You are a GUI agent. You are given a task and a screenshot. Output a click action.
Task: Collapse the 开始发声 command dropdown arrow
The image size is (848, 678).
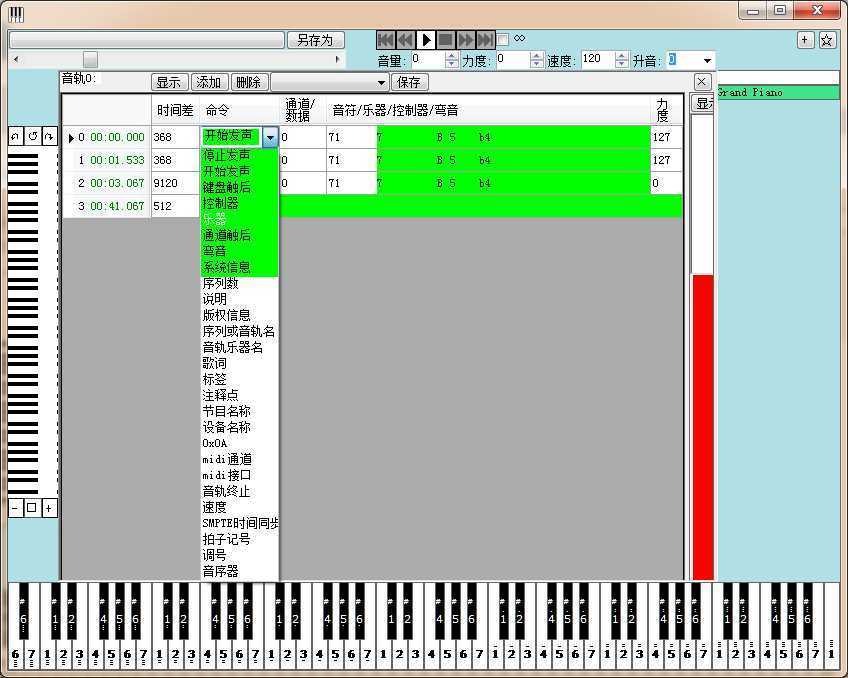coord(270,137)
